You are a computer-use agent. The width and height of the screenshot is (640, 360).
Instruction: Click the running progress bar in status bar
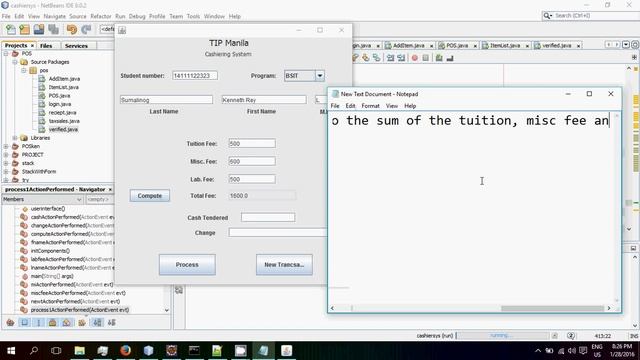[x=503, y=336]
